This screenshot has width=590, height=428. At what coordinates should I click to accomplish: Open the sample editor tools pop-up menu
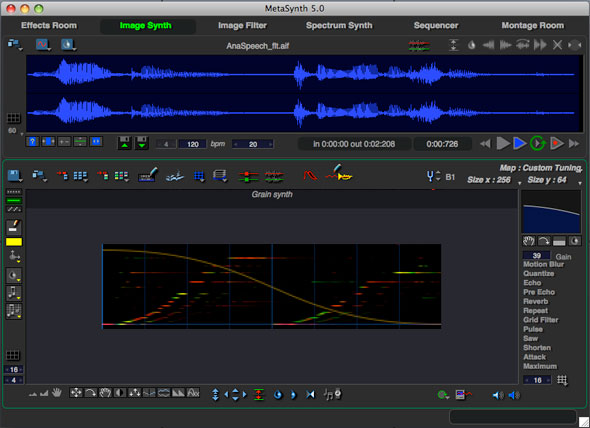[x=68, y=44]
